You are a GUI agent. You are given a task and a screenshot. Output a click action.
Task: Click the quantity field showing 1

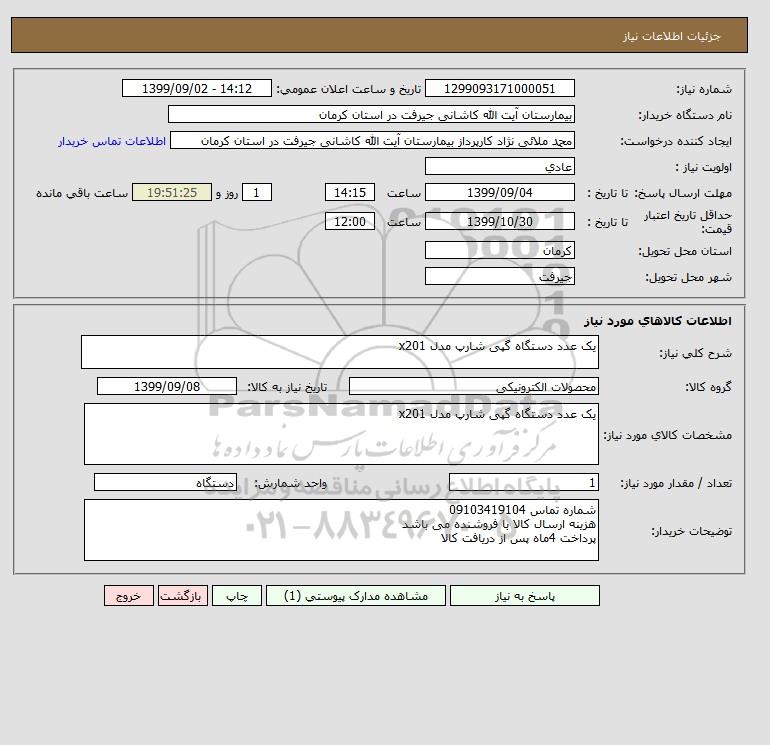pyautogui.click(x=523, y=482)
